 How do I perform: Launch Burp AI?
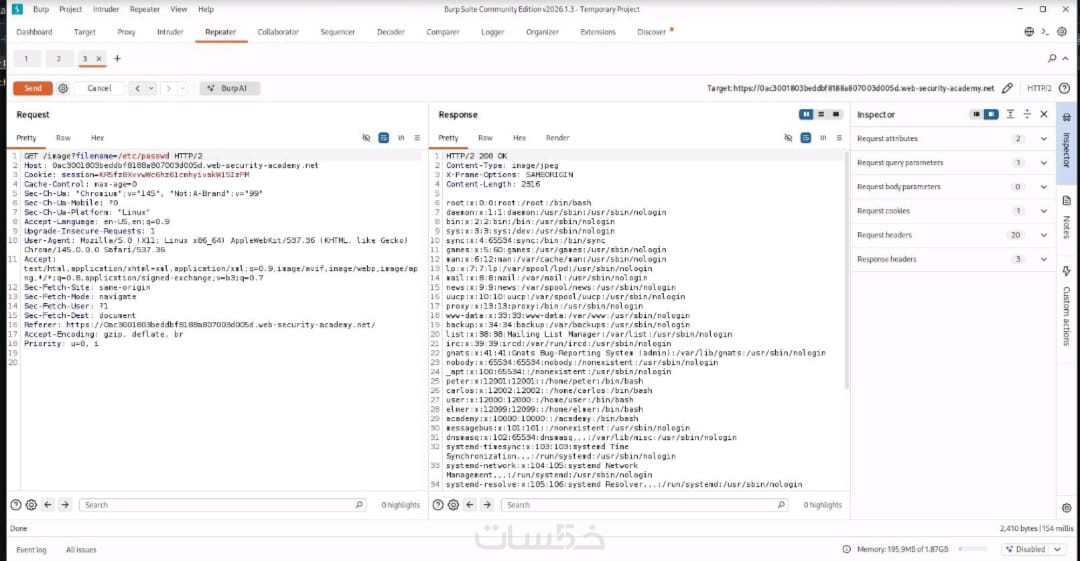click(x=230, y=88)
